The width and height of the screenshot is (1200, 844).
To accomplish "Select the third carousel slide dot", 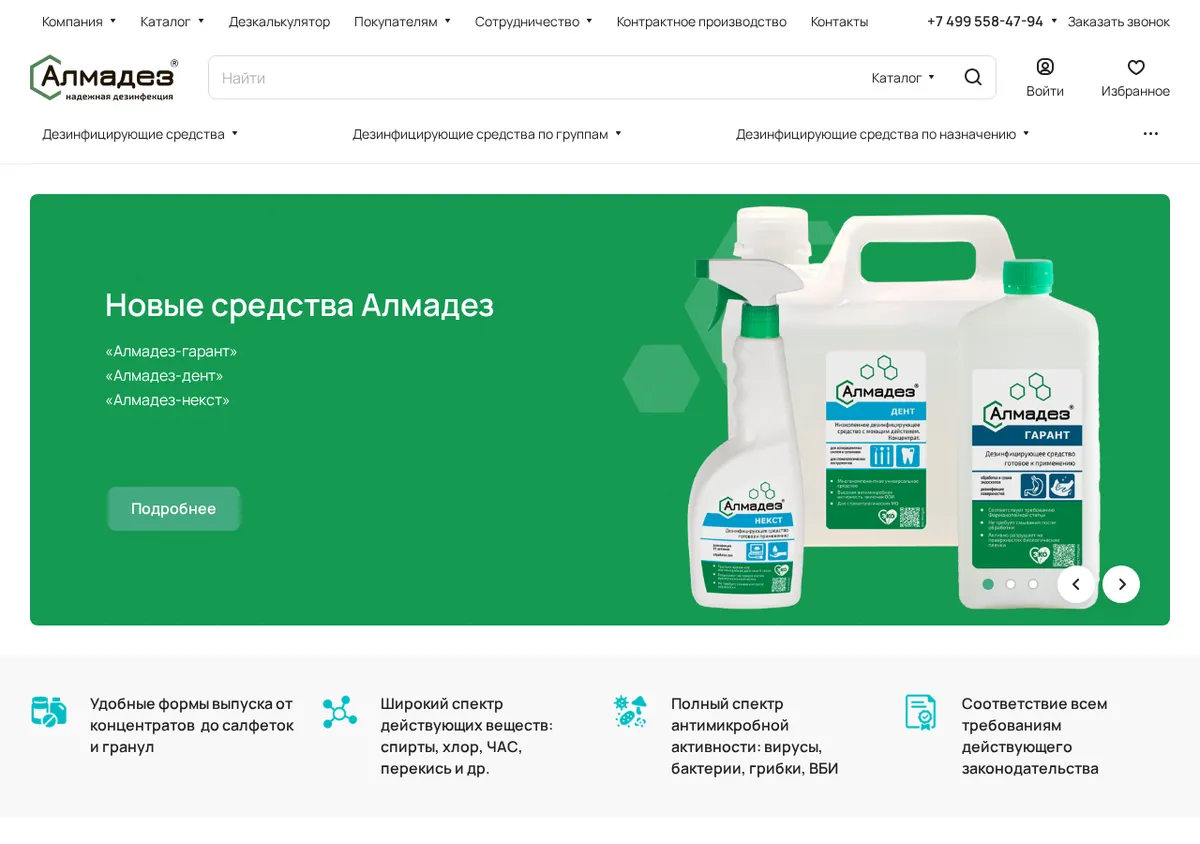I will pos(1033,584).
